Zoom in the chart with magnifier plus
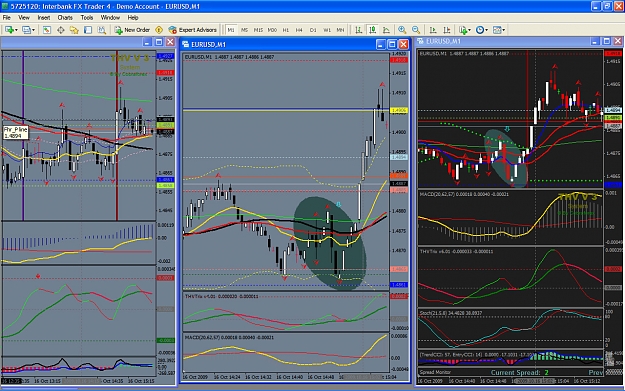The image size is (625, 391). tap(402, 30)
